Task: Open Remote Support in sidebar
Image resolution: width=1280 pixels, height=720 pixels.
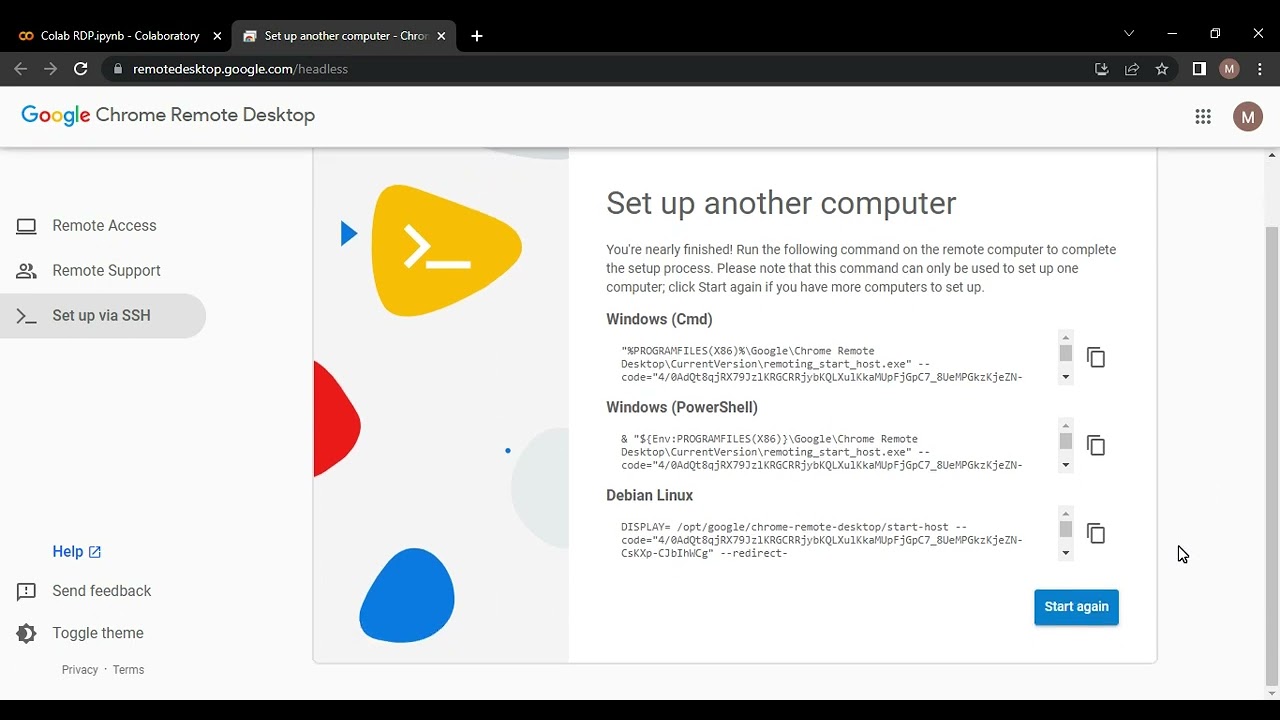Action: click(x=103, y=271)
